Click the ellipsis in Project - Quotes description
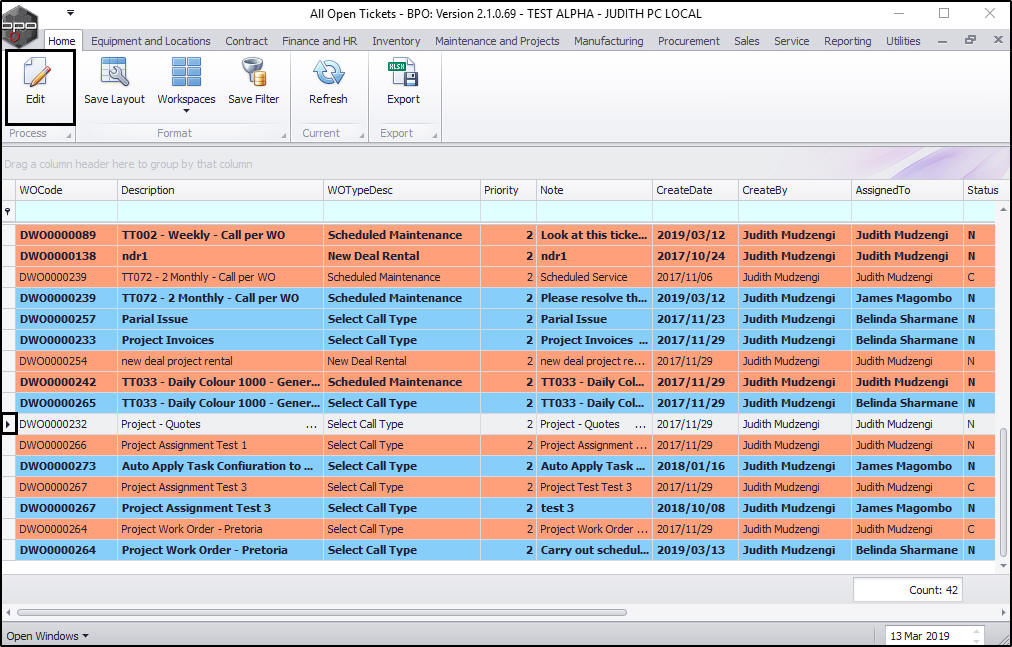 [311, 425]
